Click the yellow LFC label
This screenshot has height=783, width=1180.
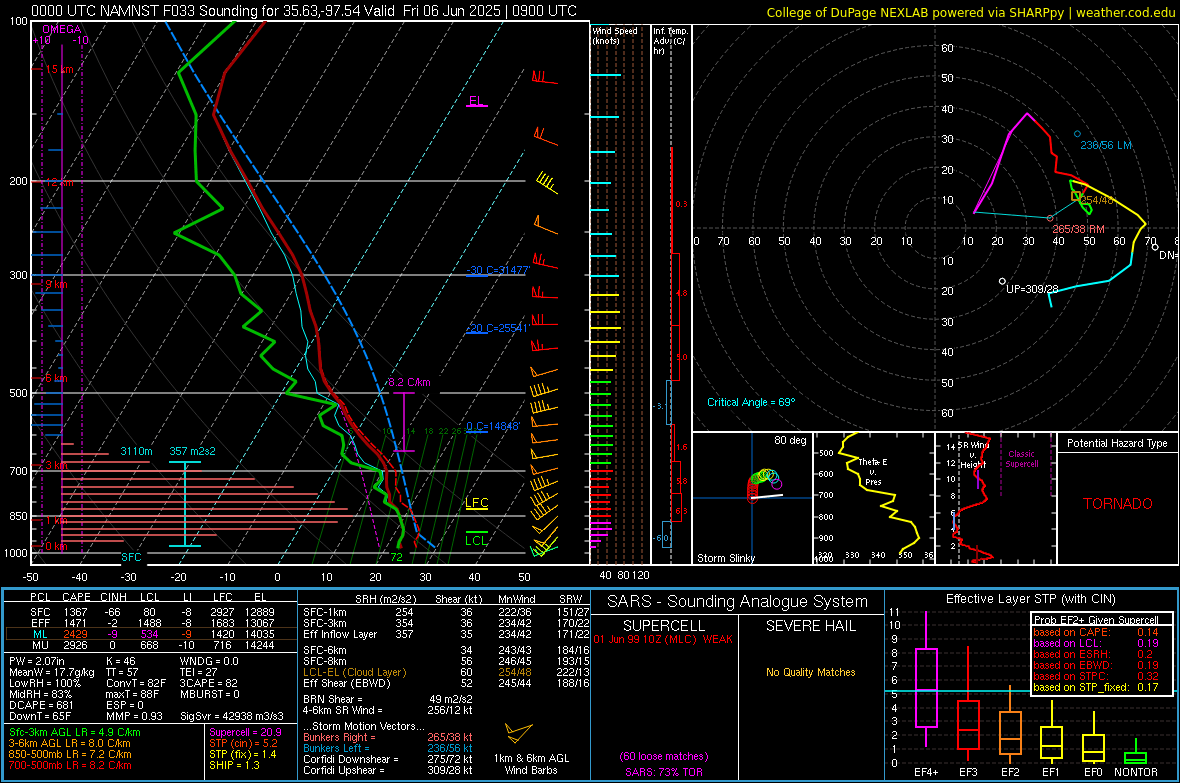click(476, 503)
